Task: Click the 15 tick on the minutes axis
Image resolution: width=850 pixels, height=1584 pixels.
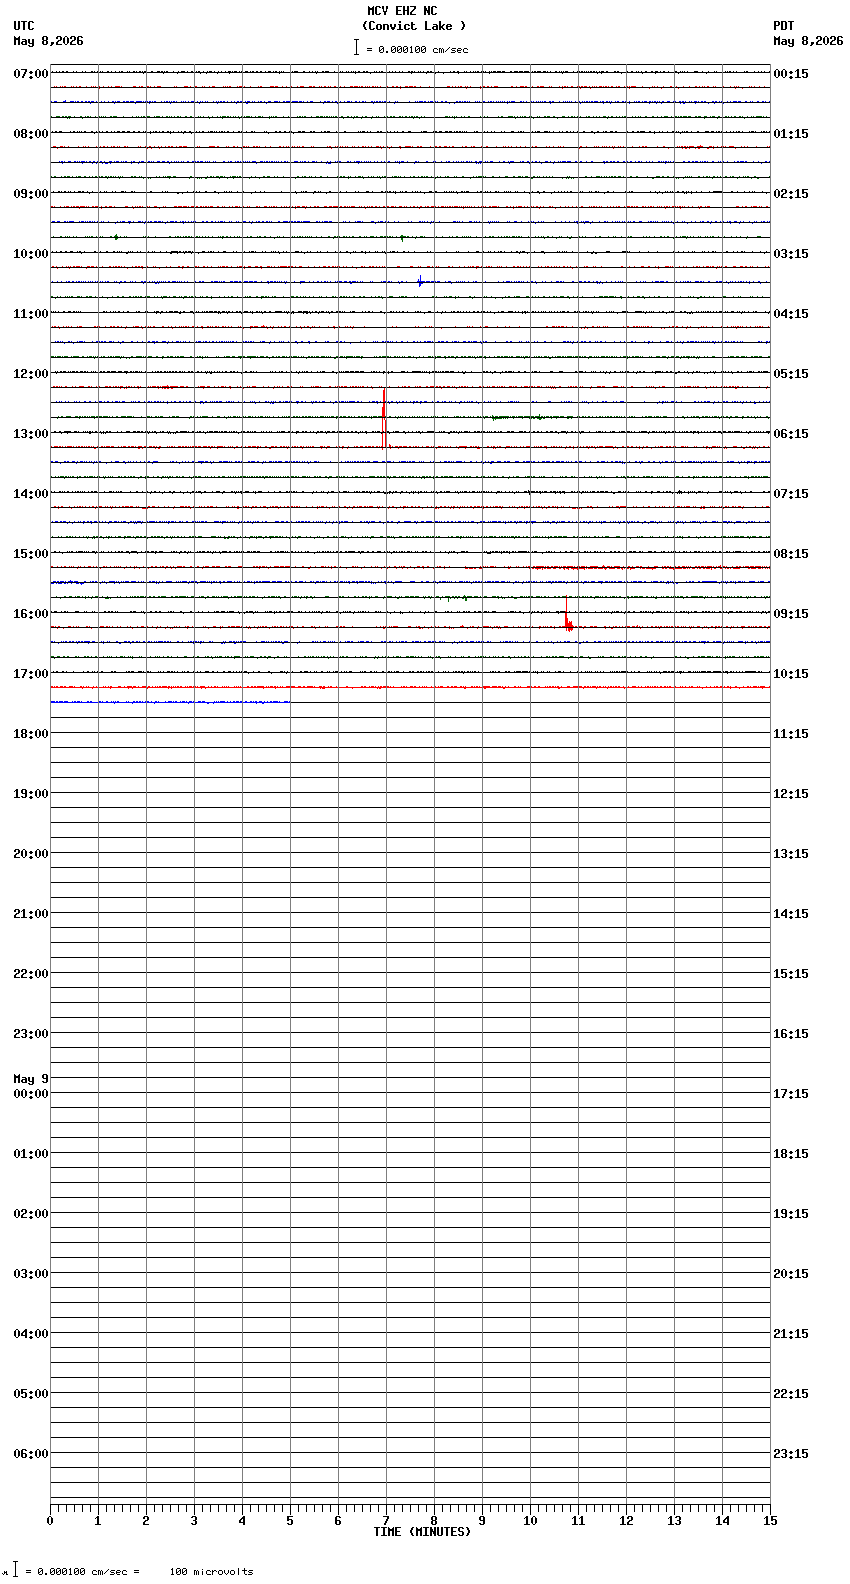Action: pos(770,1521)
